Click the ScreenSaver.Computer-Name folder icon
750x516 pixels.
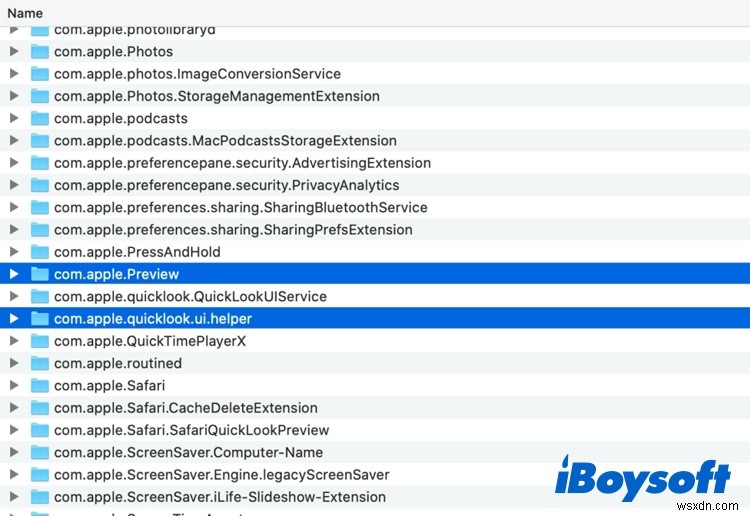click(40, 452)
